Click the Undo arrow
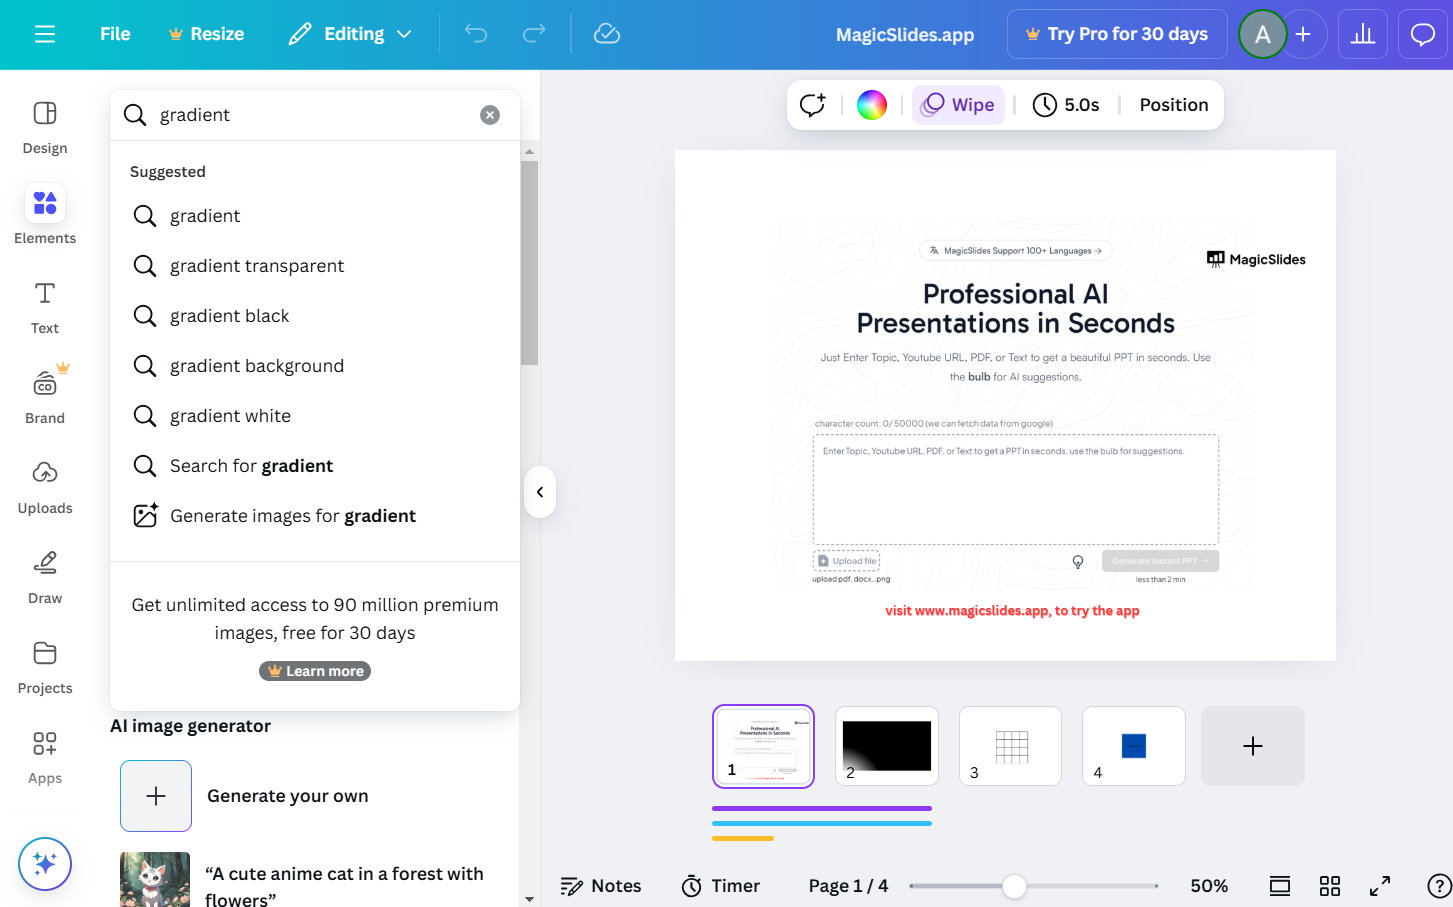This screenshot has height=907, width=1453. 476,34
